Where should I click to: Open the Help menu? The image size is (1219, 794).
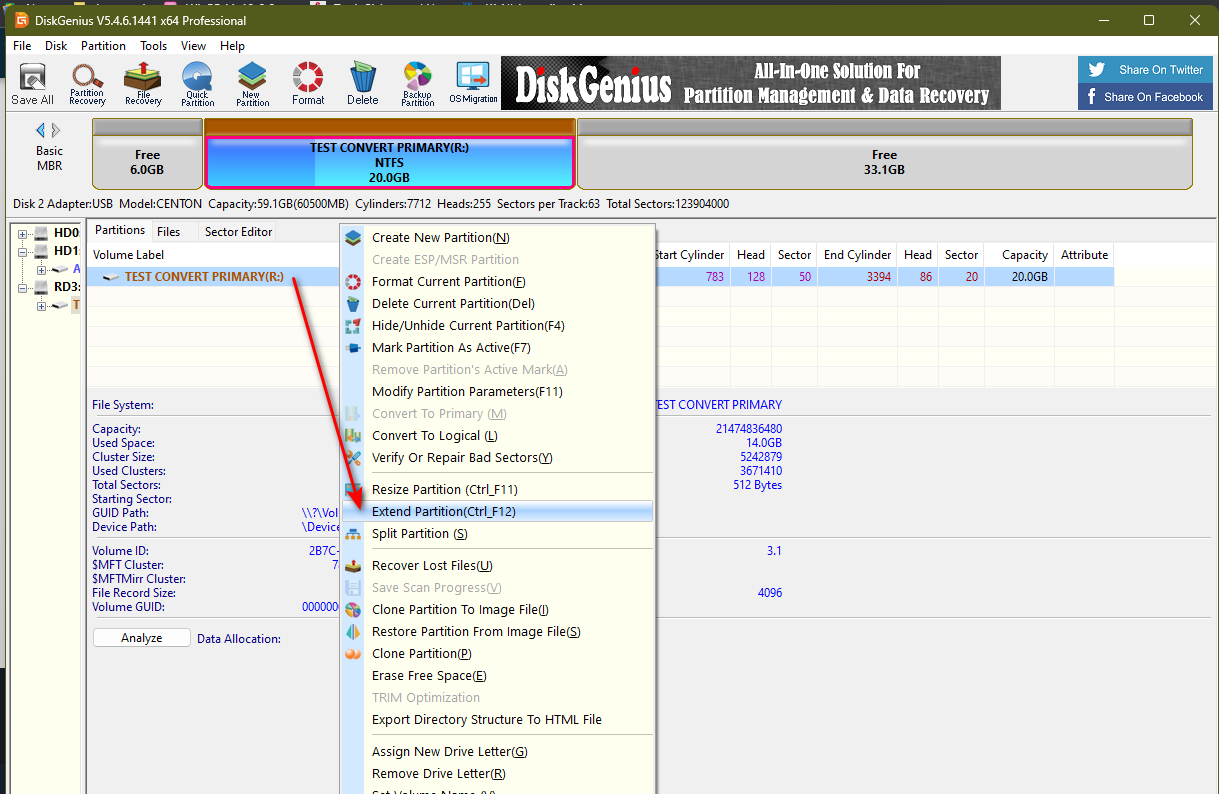[232, 46]
